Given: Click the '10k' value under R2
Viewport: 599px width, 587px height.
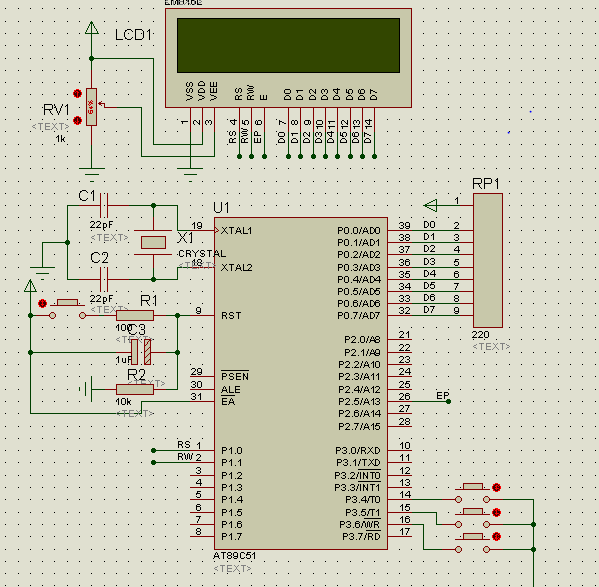Looking at the screenshot, I should [123, 402].
